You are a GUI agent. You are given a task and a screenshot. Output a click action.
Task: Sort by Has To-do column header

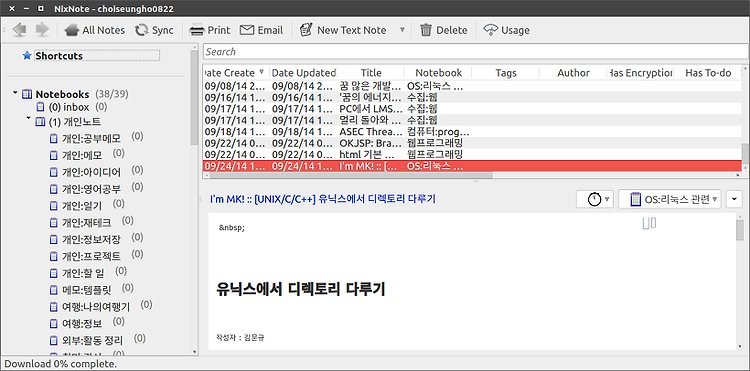(708, 73)
